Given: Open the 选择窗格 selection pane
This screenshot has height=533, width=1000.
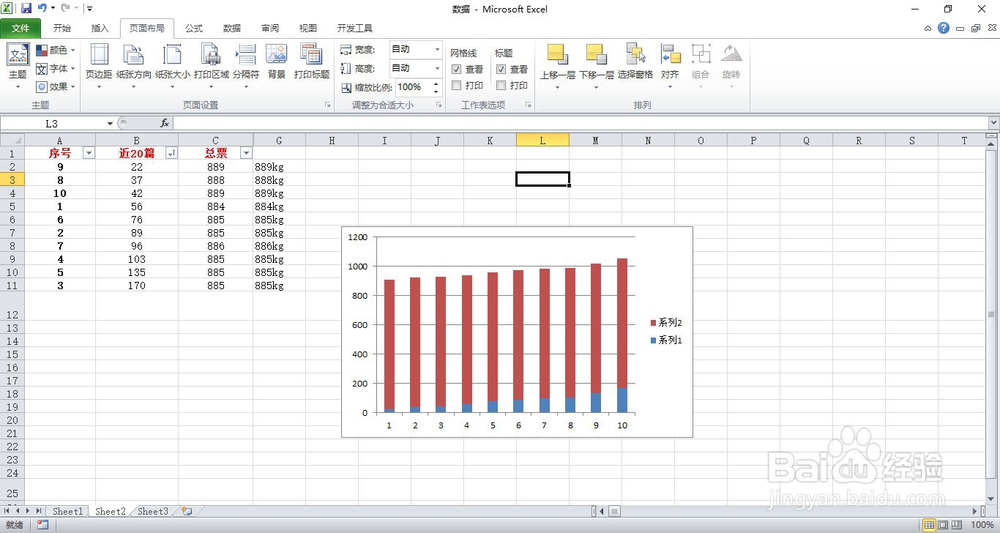Looking at the screenshot, I should pyautogui.click(x=635, y=62).
